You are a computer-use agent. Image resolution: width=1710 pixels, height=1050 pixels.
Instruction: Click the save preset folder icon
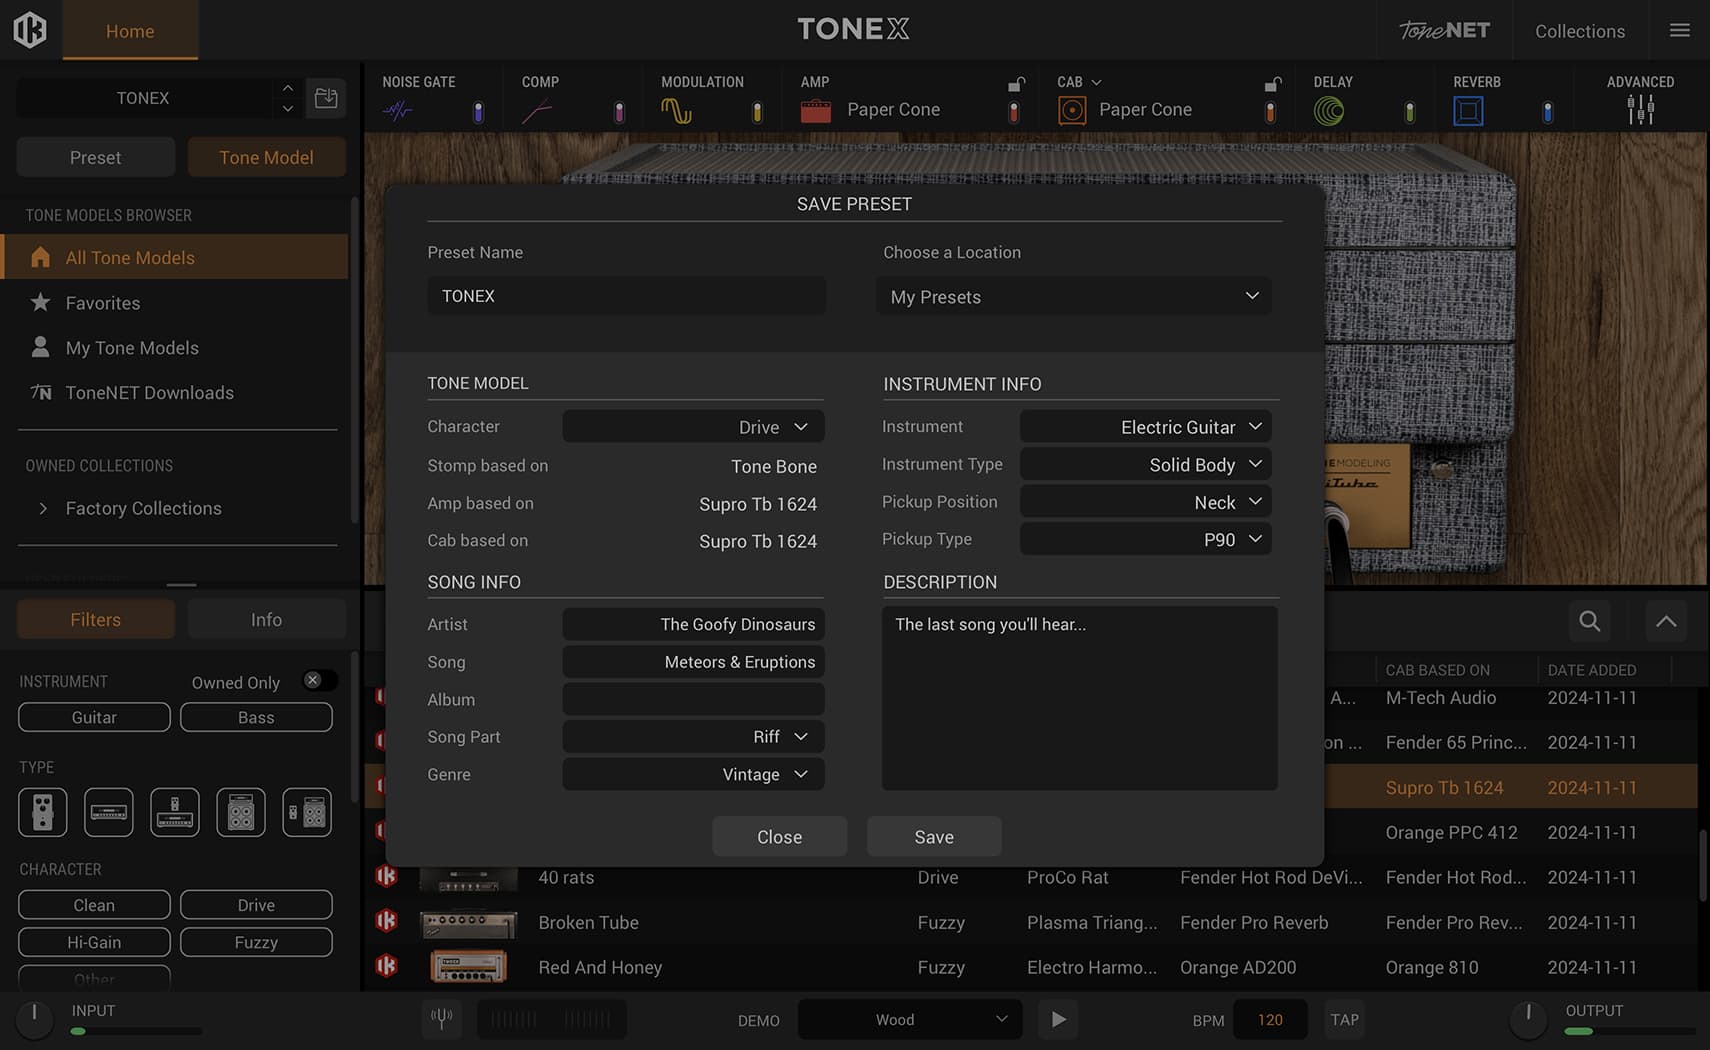tap(326, 98)
